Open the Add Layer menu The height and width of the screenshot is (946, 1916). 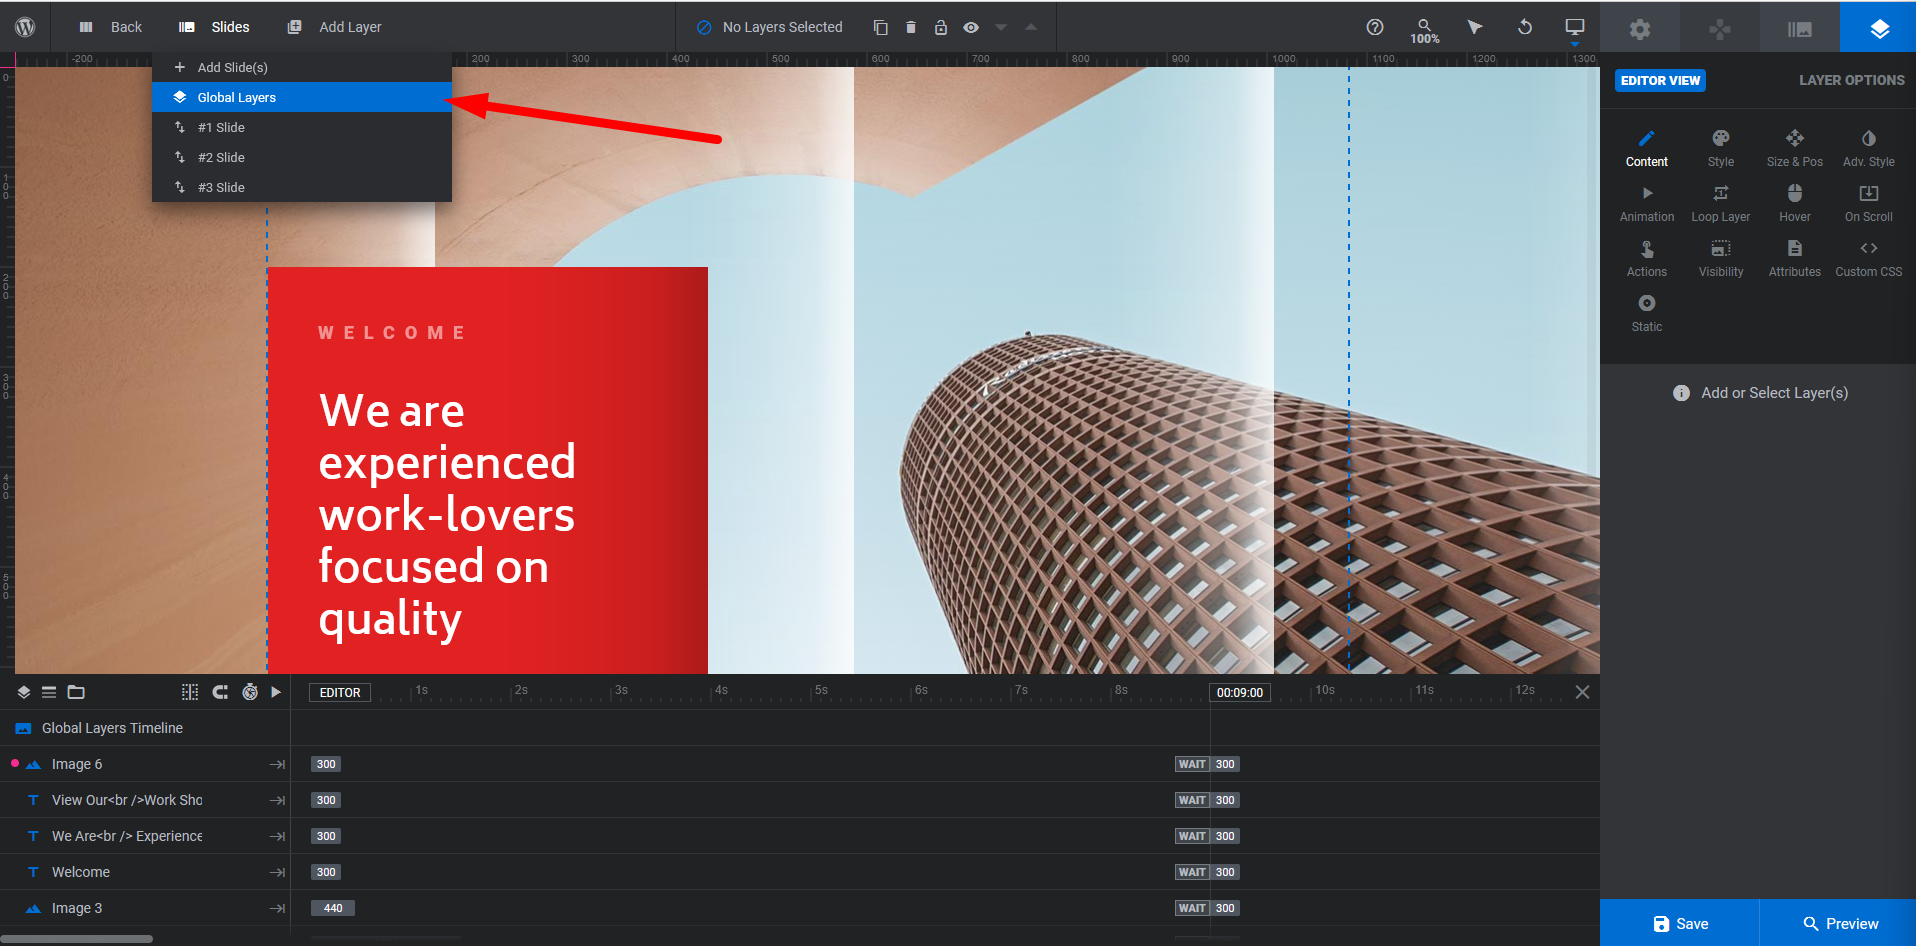pos(334,27)
